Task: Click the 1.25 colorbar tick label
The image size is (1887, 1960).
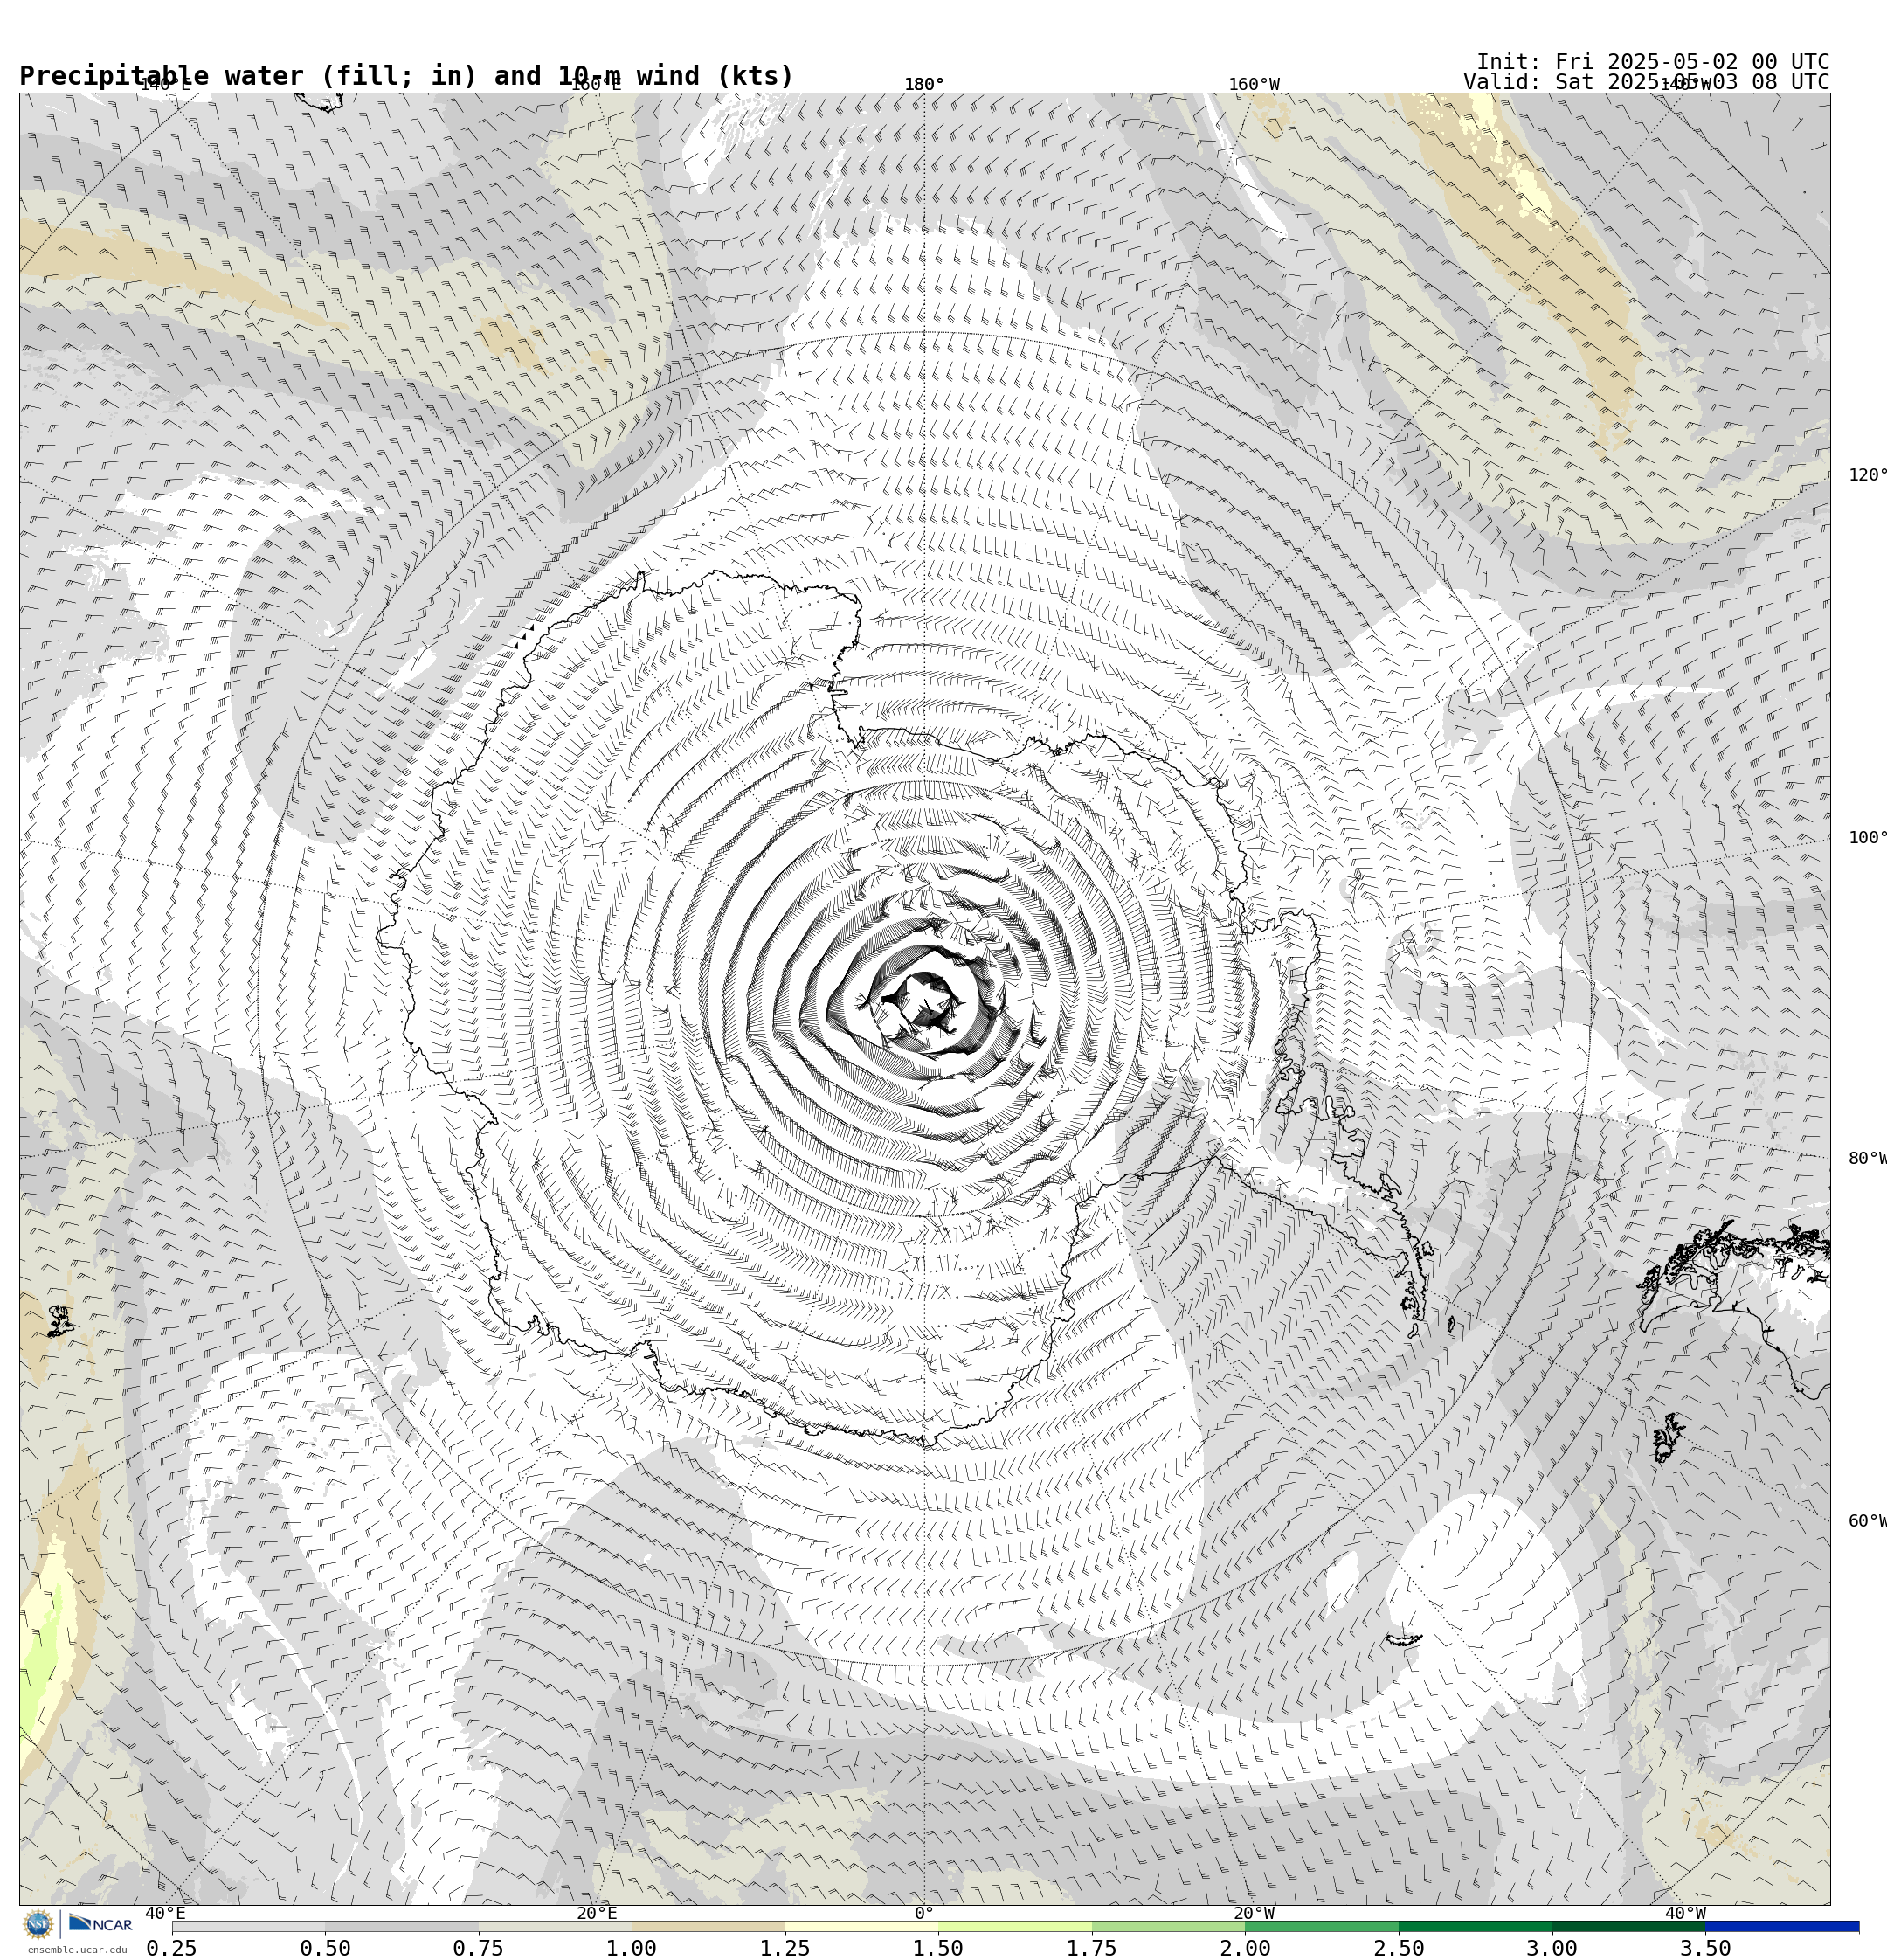Action: click(x=785, y=1948)
